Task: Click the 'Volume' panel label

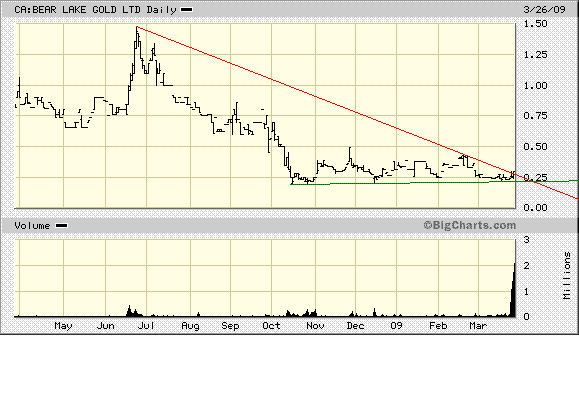Action: [32, 226]
